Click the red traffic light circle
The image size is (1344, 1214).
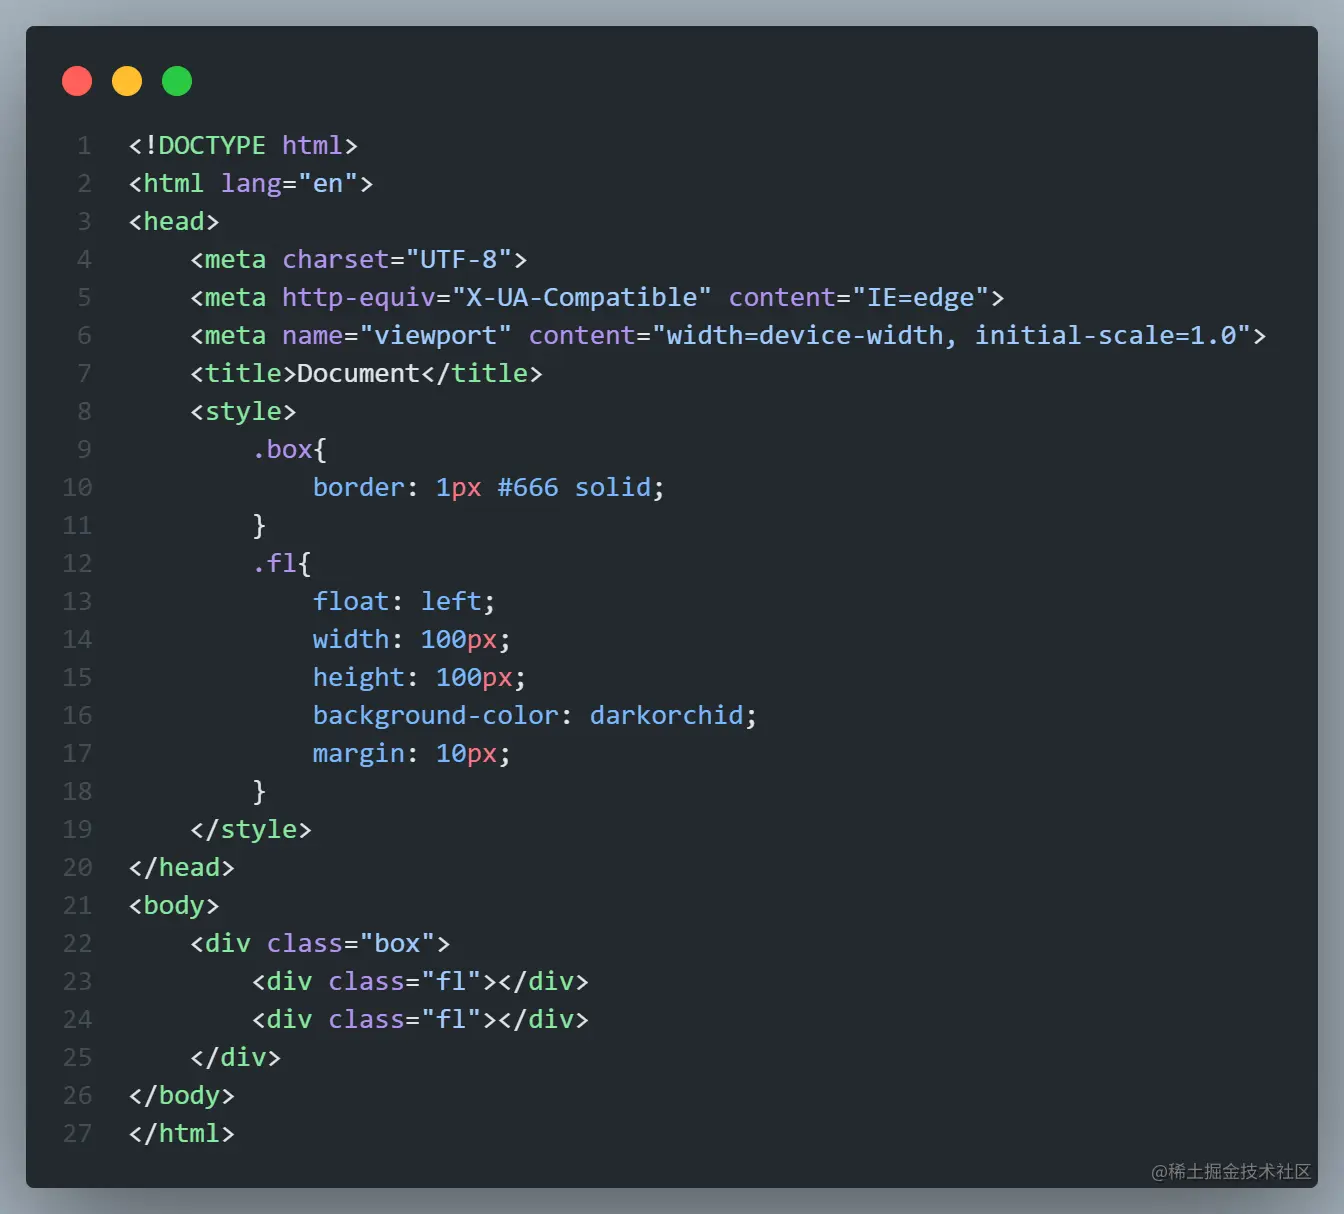click(77, 81)
